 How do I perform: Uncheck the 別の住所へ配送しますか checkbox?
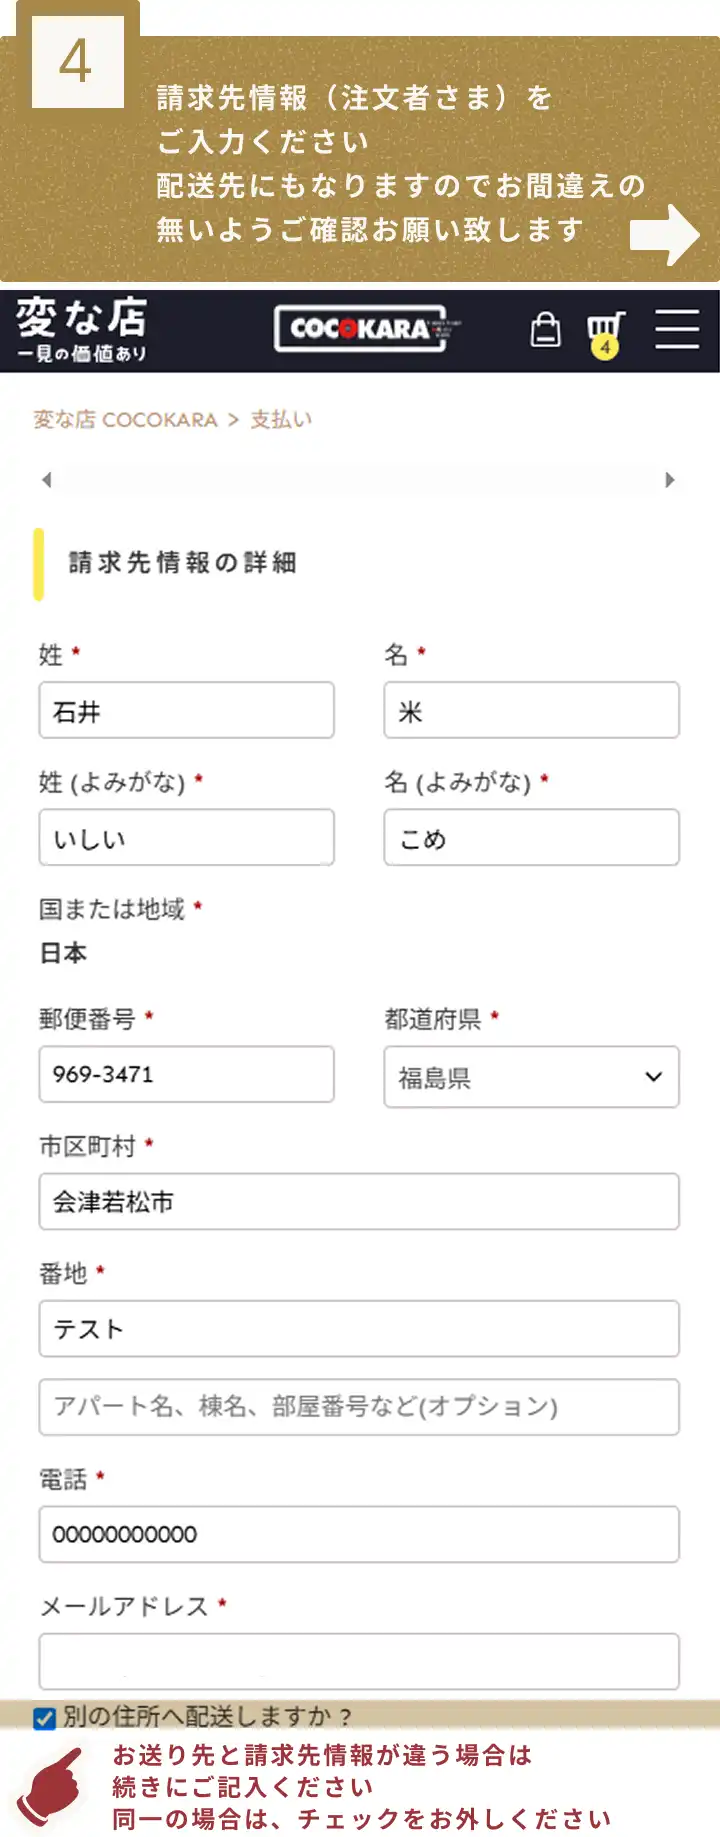click(44, 1718)
